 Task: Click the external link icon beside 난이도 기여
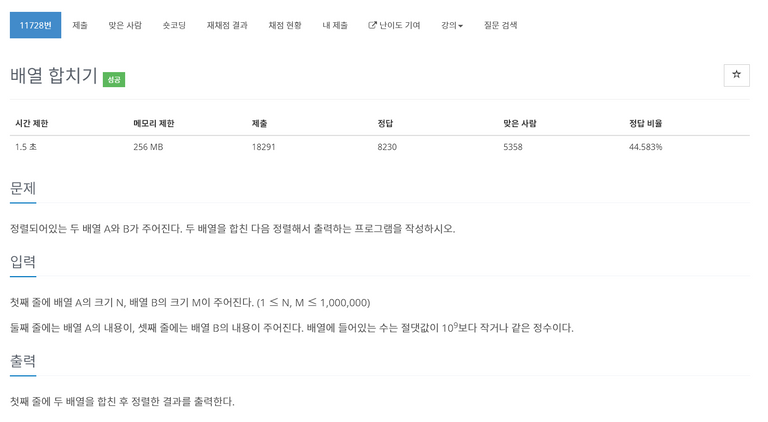tap(372, 25)
